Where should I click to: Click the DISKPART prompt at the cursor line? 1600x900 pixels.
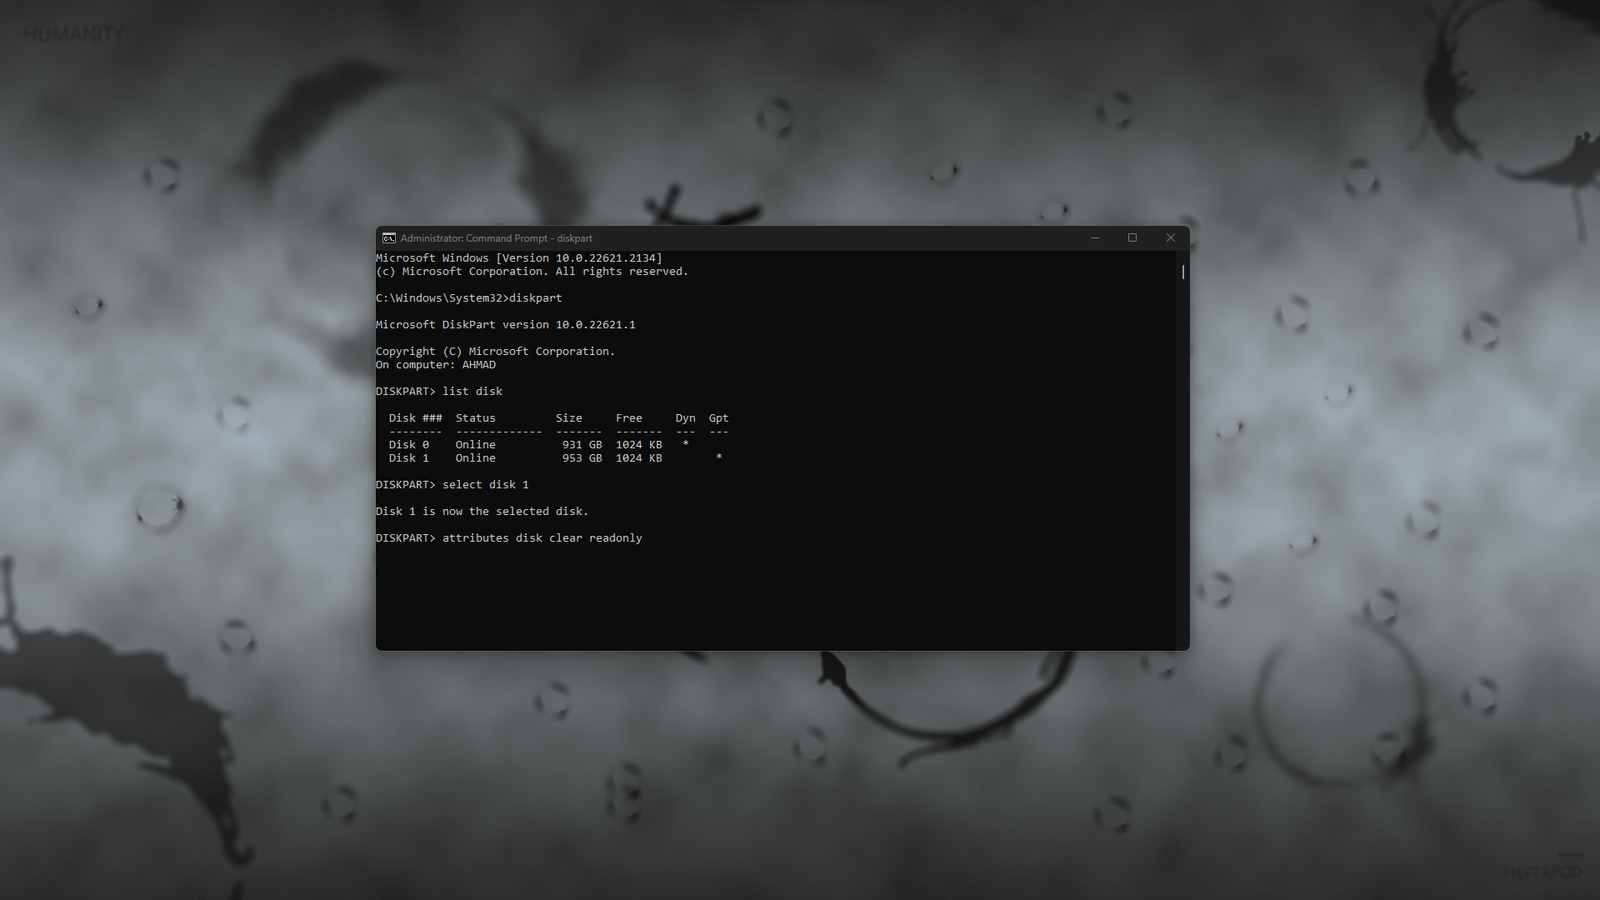pos(404,537)
